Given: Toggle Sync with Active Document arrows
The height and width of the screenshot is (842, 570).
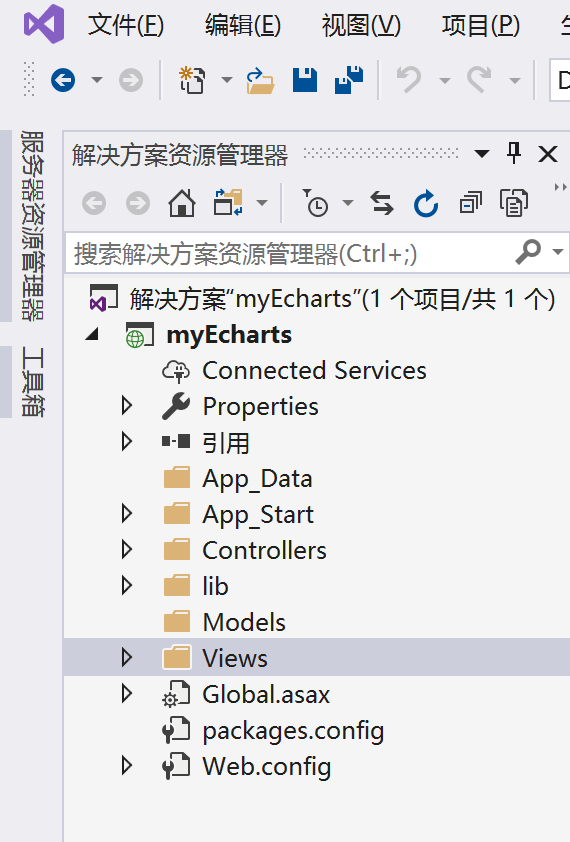Looking at the screenshot, I should 382,204.
